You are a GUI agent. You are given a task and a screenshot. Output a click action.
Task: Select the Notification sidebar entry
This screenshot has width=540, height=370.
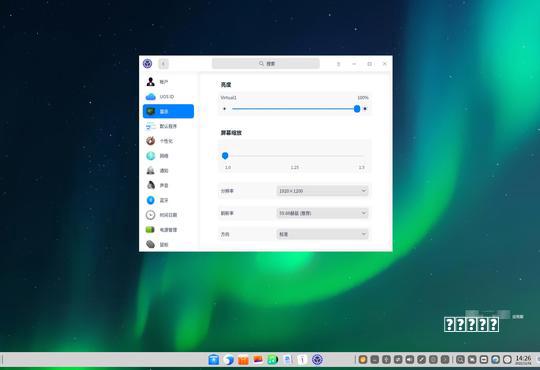pyautogui.click(x=168, y=171)
